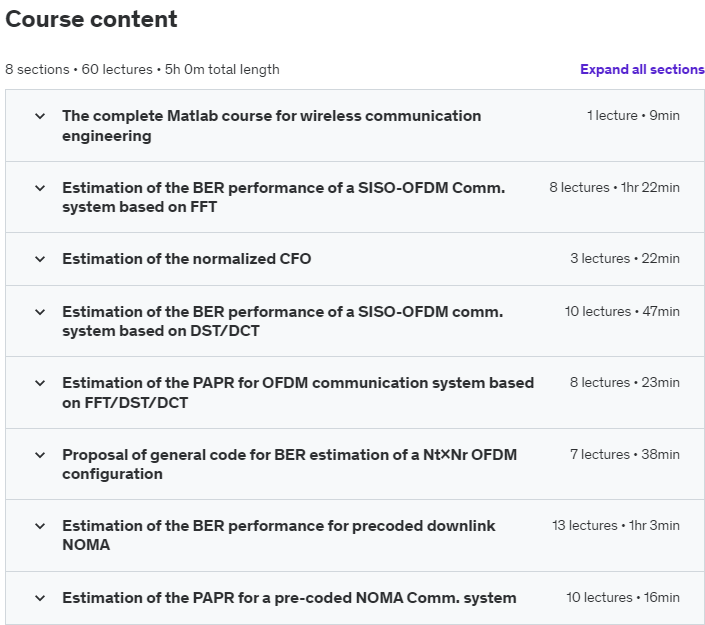Expand all sections link
The image size is (705, 625).
[642, 69]
